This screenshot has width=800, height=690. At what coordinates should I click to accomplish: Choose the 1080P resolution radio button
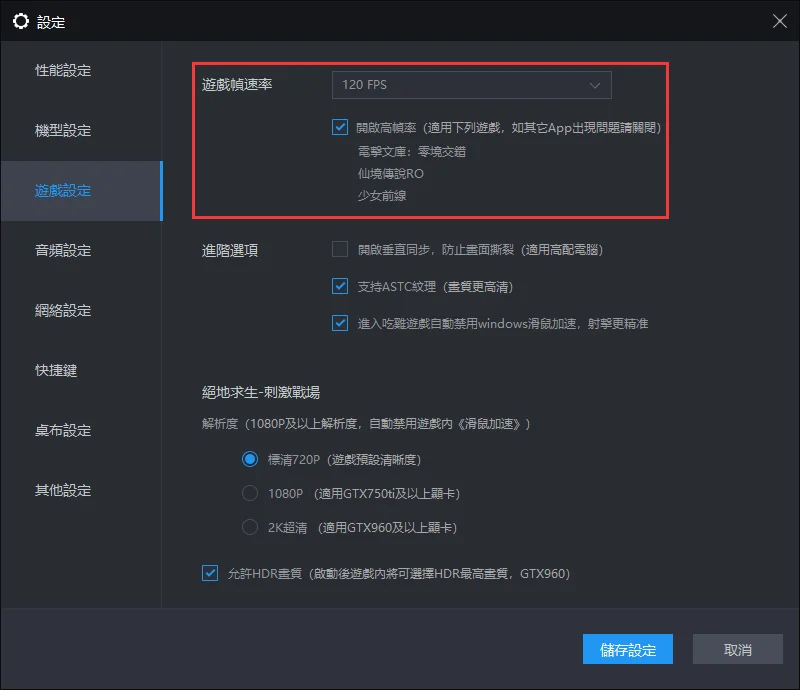point(250,493)
